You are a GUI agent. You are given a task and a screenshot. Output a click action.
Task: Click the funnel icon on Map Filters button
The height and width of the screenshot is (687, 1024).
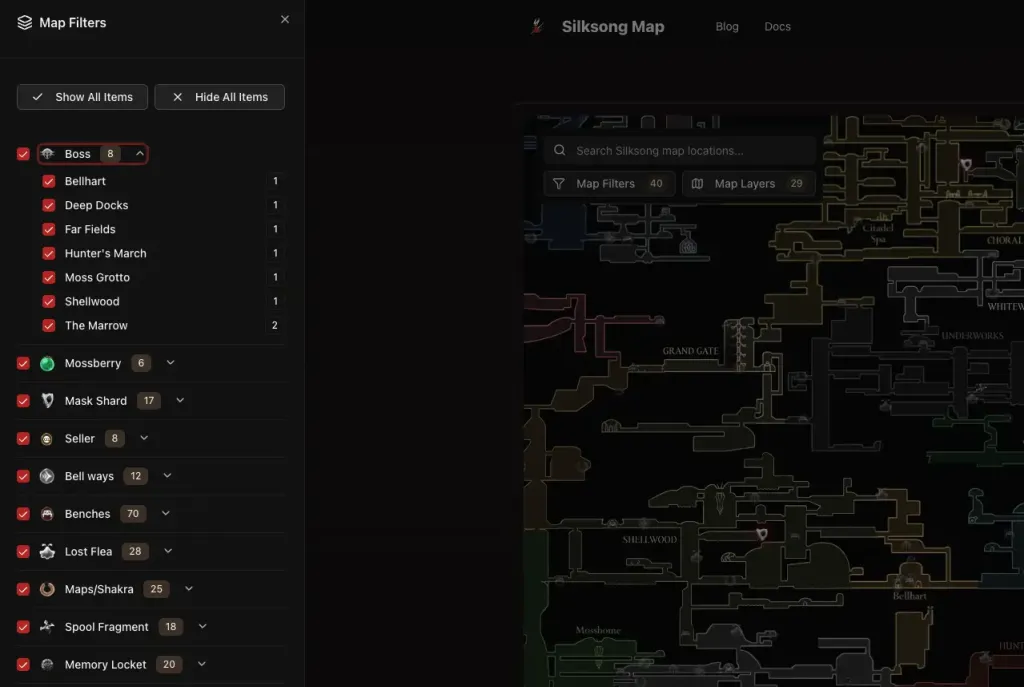(x=558, y=184)
